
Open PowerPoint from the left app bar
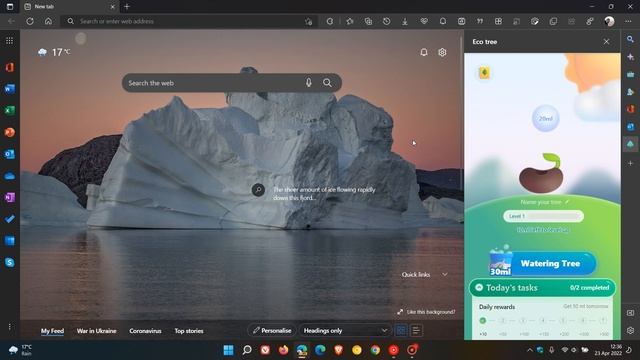click(10, 132)
